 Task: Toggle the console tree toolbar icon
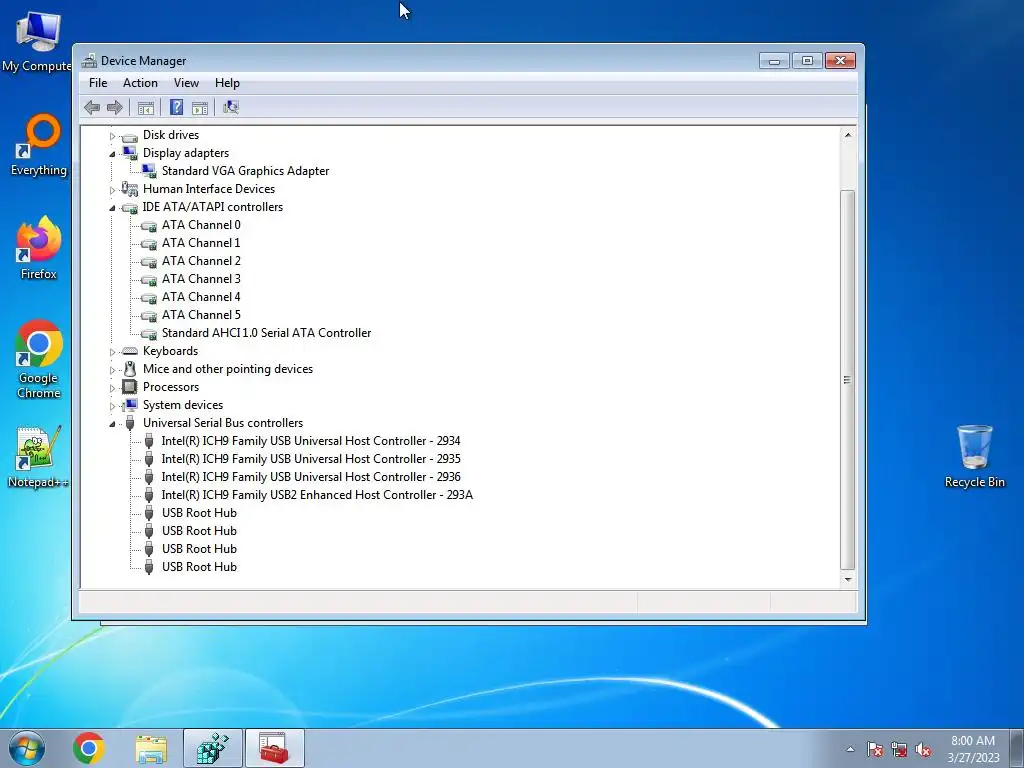click(x=146, y=108)
